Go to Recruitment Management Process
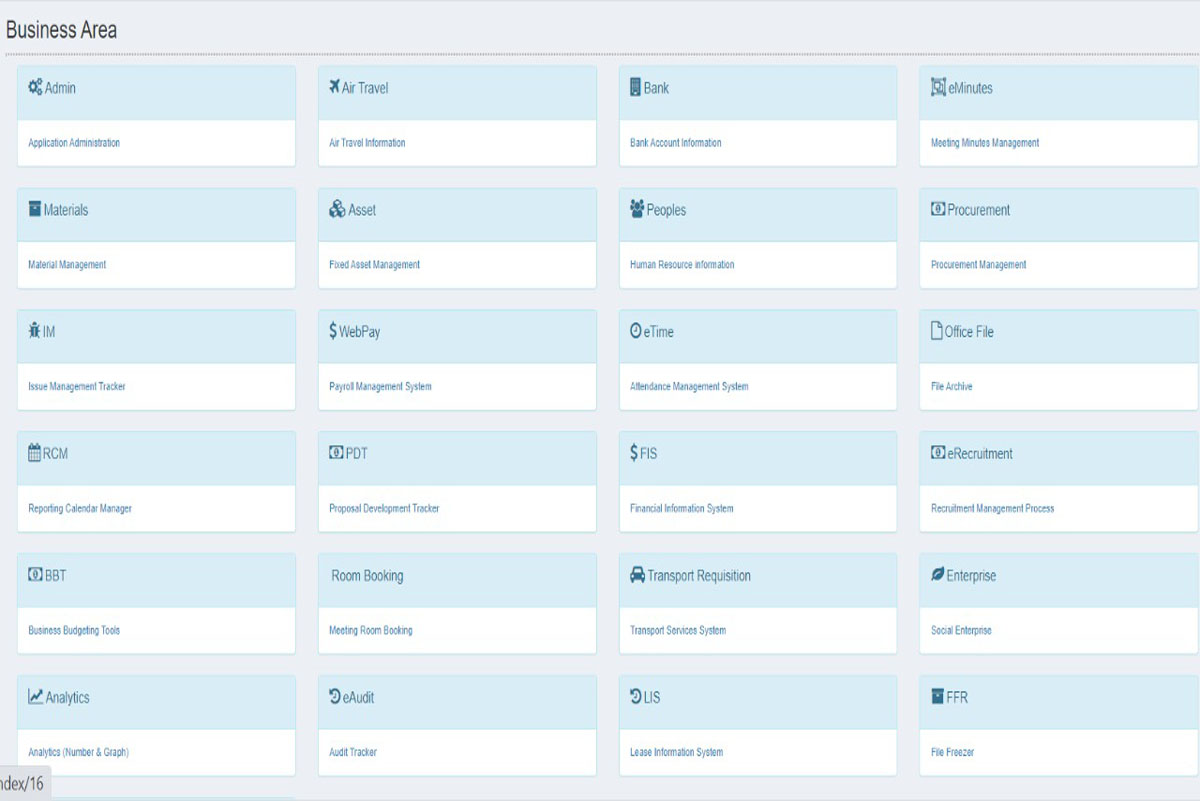Image resolution: width=1200 pixels, height=801 pixels. coord(992,509)
